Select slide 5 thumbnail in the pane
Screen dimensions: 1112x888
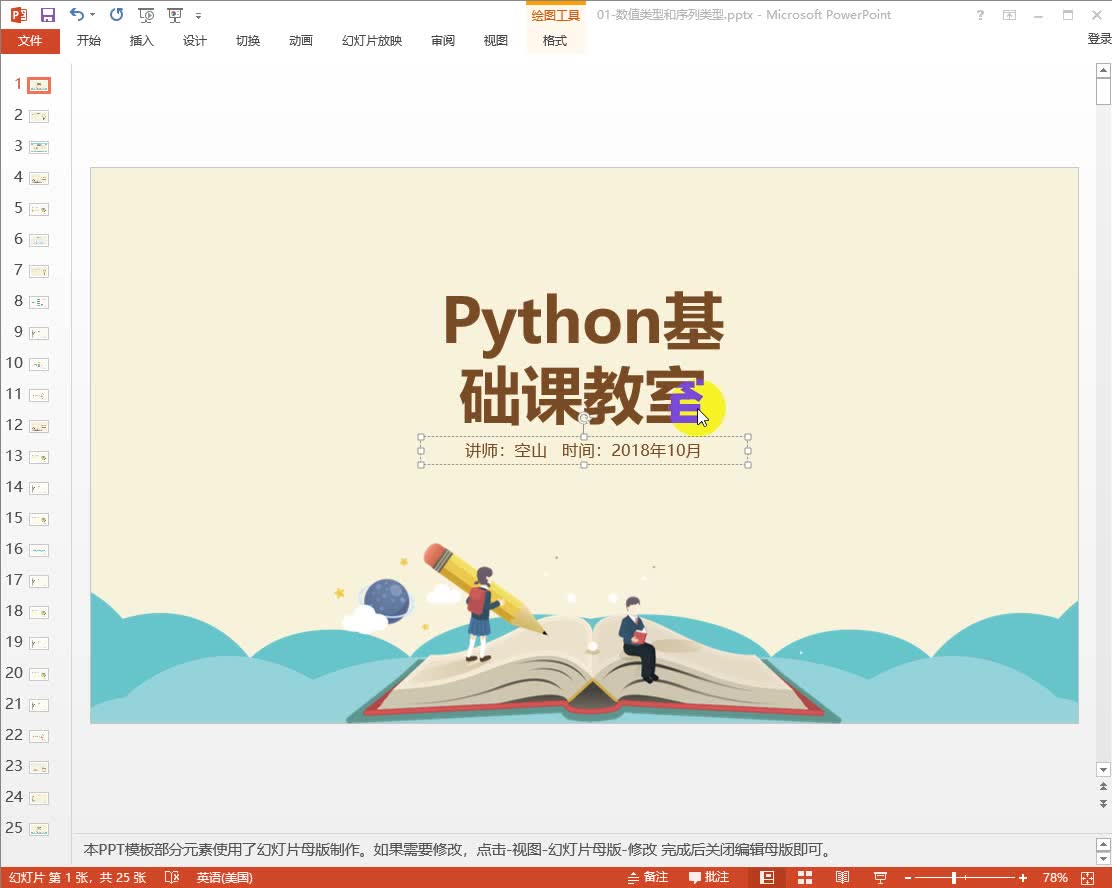[x=38, y=208]
